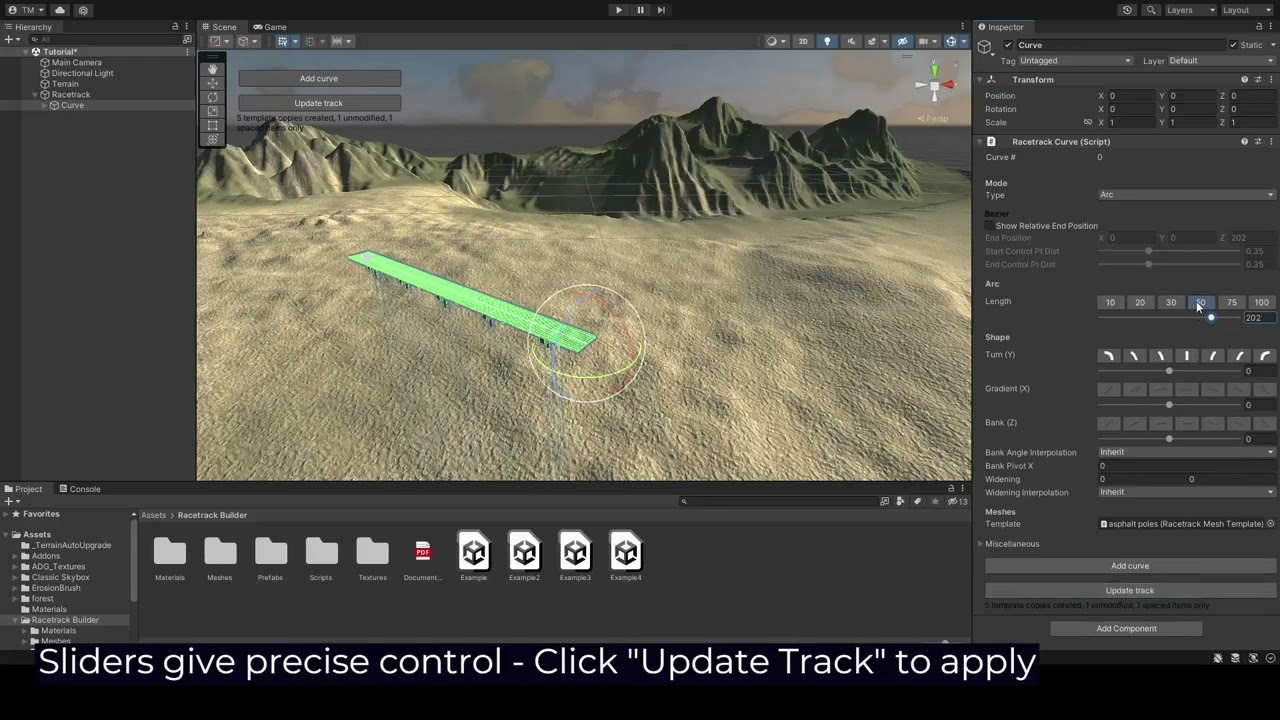This screenshot has width=1280, height=720.
Task: Open the Mode Type dropdown set to Arc
Action: (1187, 195)
